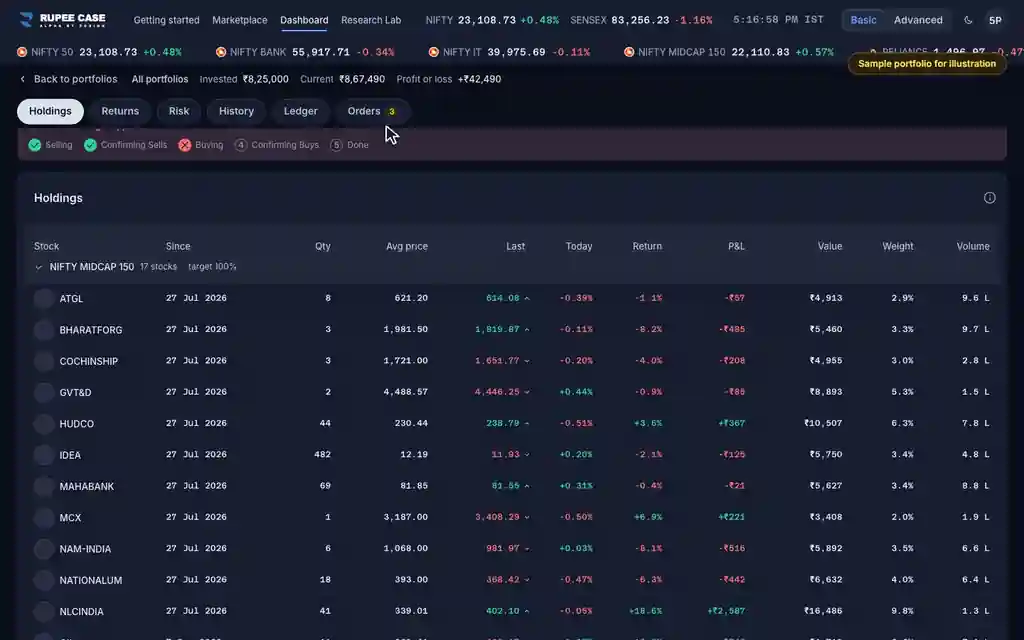Viewport: 1024px width, 640px height.
Task: Click the Selling step check icon
Action: coord(35,145)
